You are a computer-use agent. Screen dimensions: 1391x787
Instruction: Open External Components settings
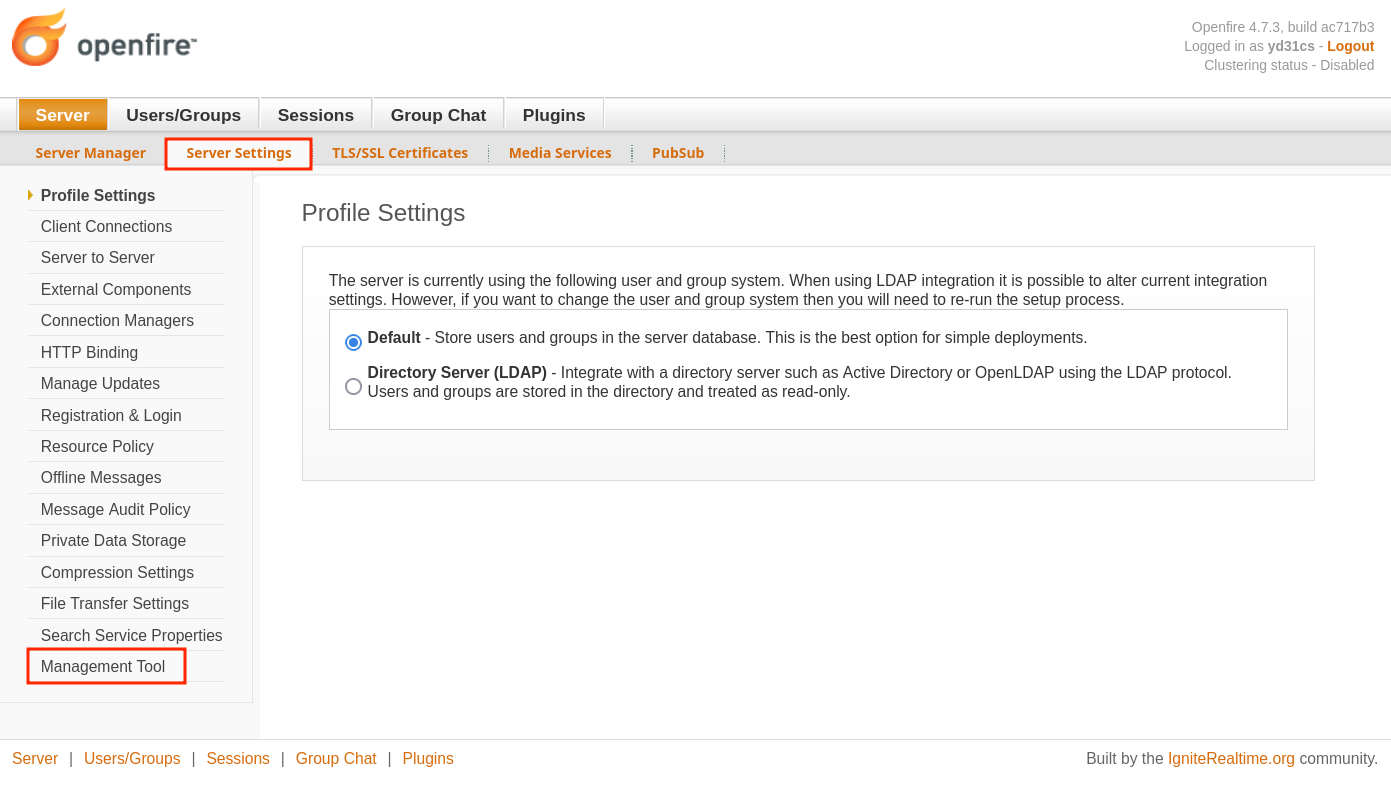click(x=116, y=289)
